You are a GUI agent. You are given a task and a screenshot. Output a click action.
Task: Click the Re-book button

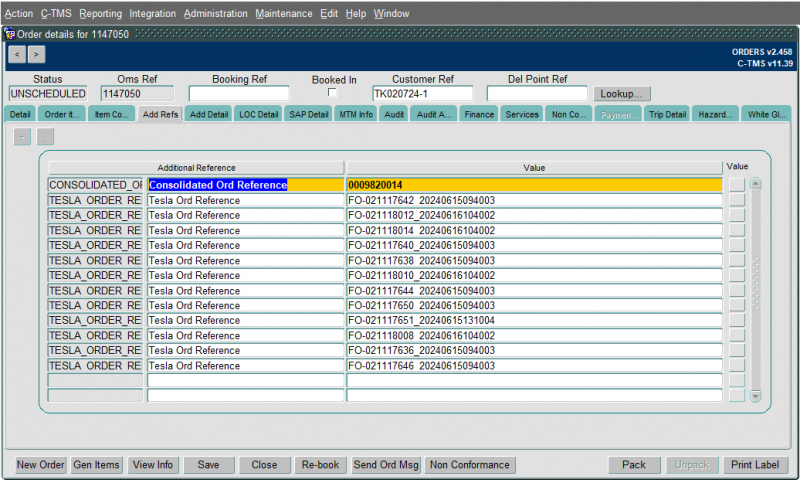pos(320,465)
